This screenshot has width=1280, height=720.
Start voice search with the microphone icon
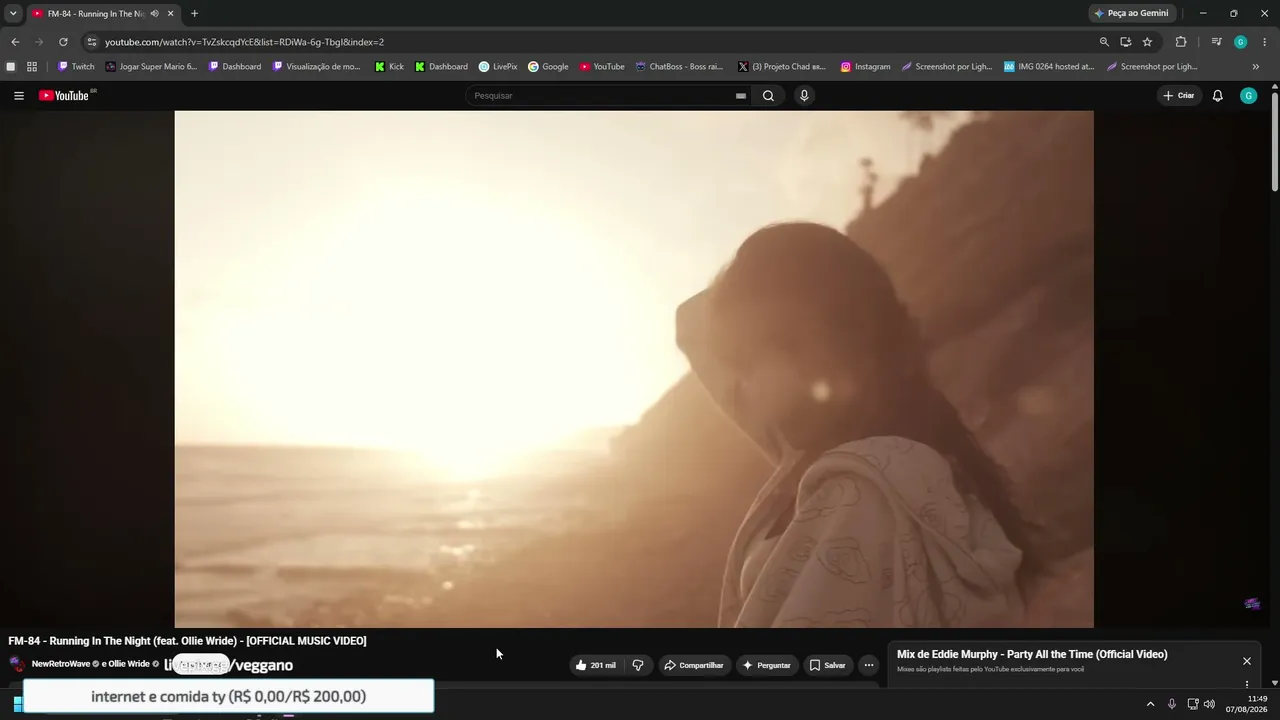(x=804, y=96)
